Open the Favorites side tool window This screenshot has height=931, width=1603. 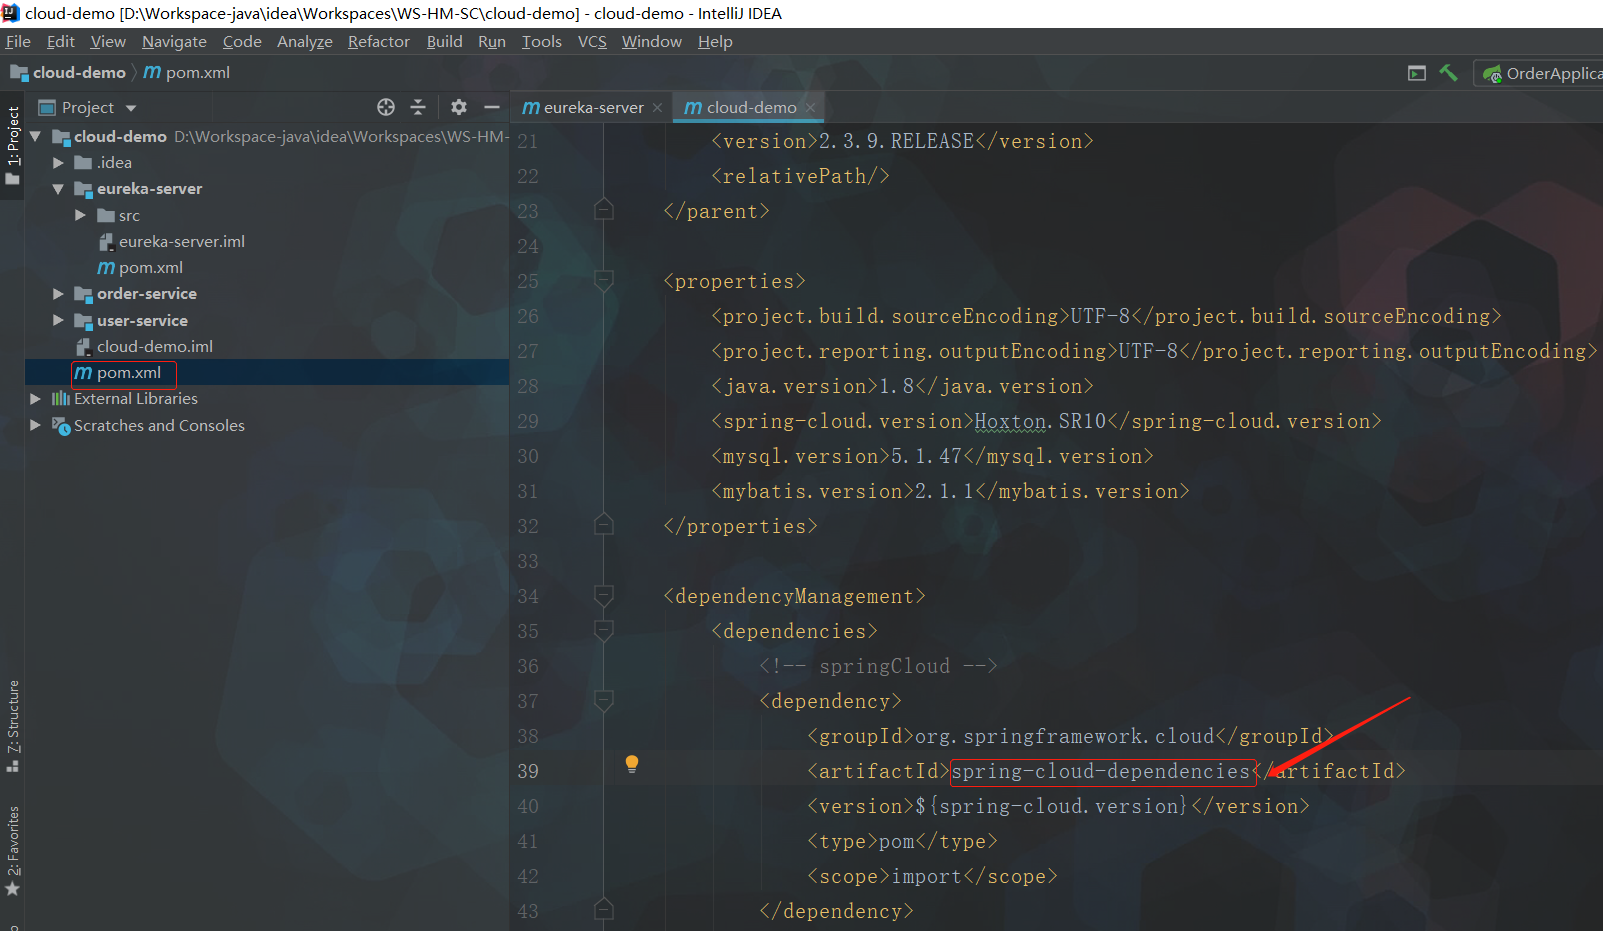(12, 851)
